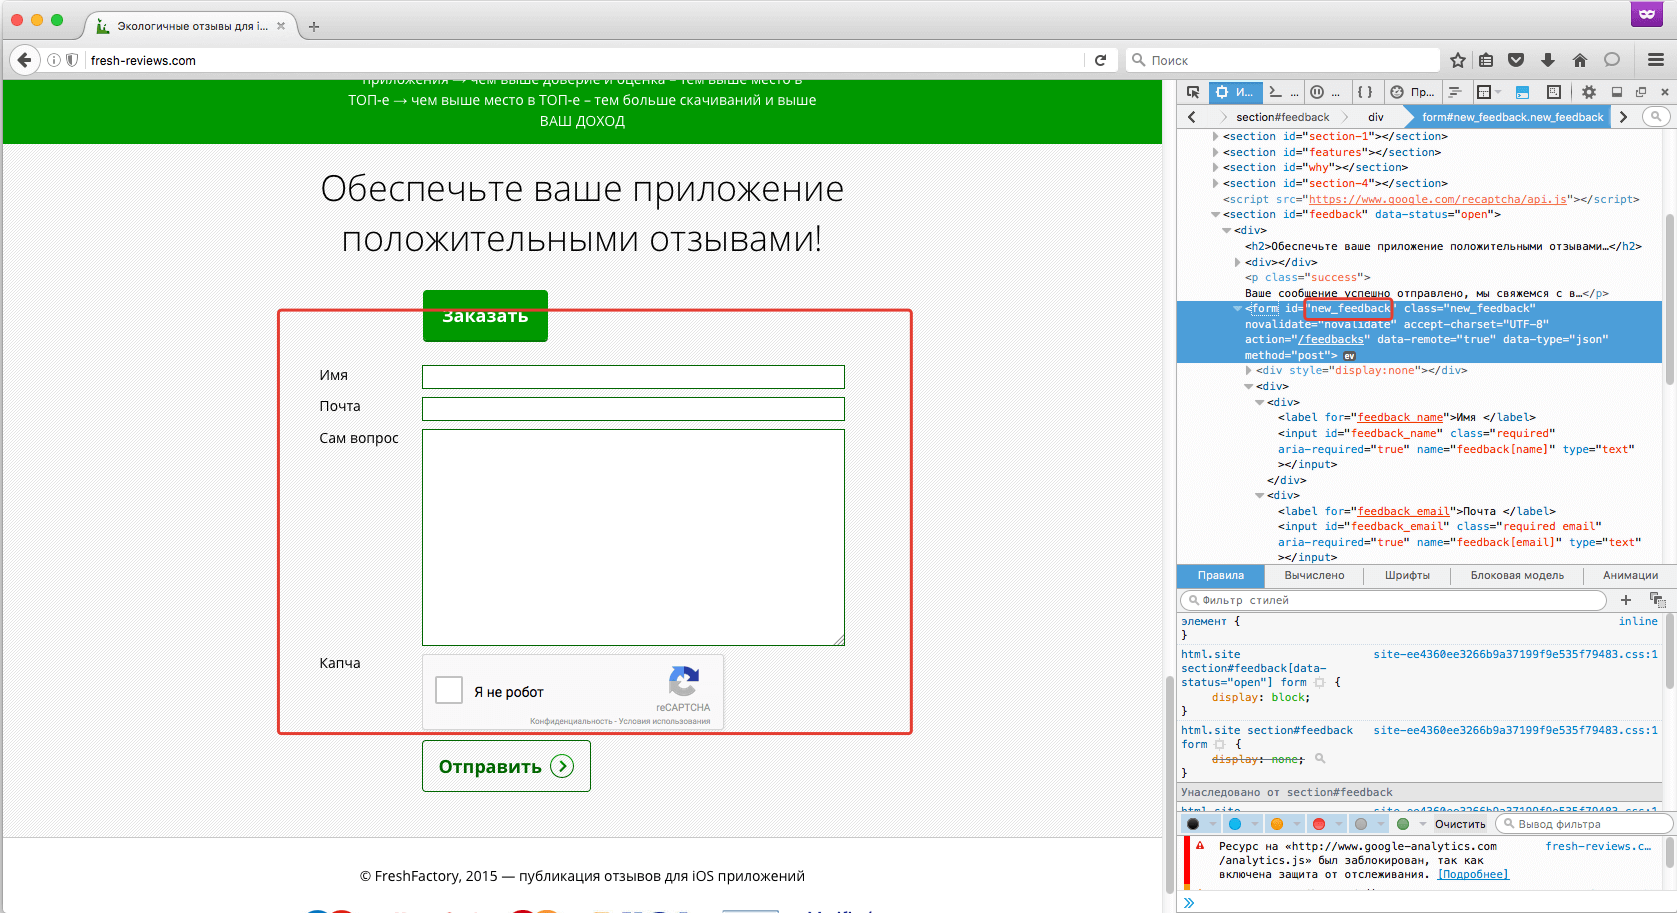Search HTML with magnifier in breadcrumb bar
The image size is (1677, 913).
1656,117
